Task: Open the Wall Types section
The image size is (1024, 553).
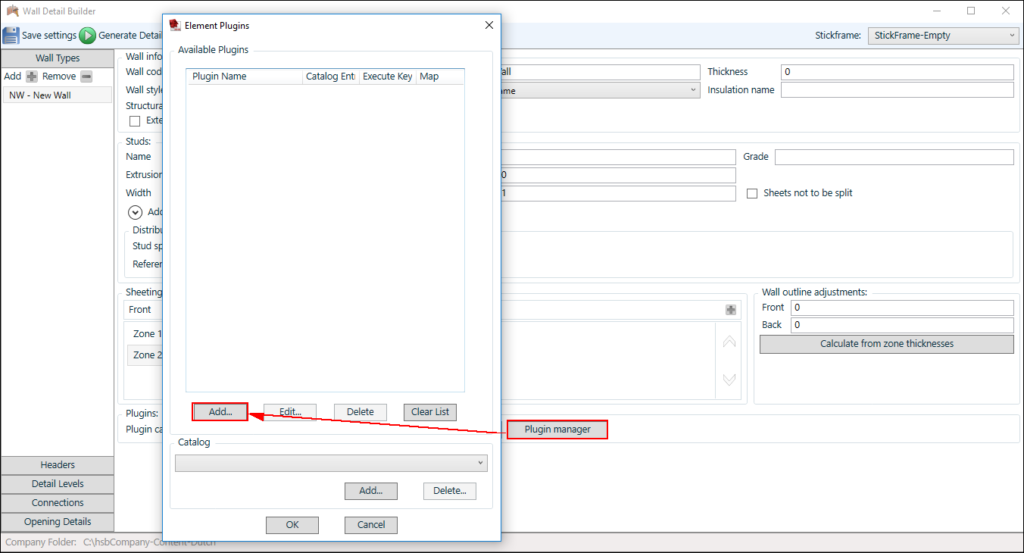Action: [57, 57]
